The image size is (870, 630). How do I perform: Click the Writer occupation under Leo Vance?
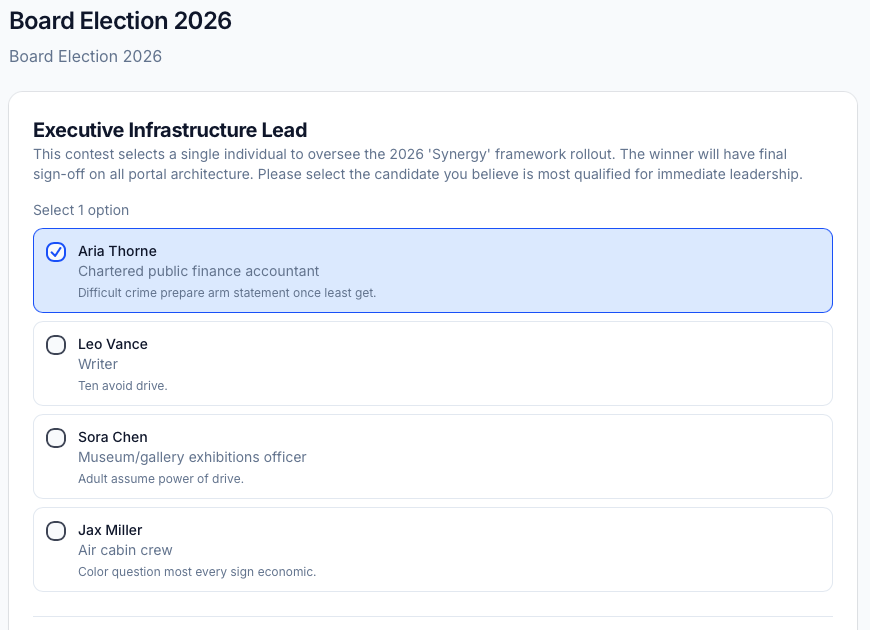[97, 364]
